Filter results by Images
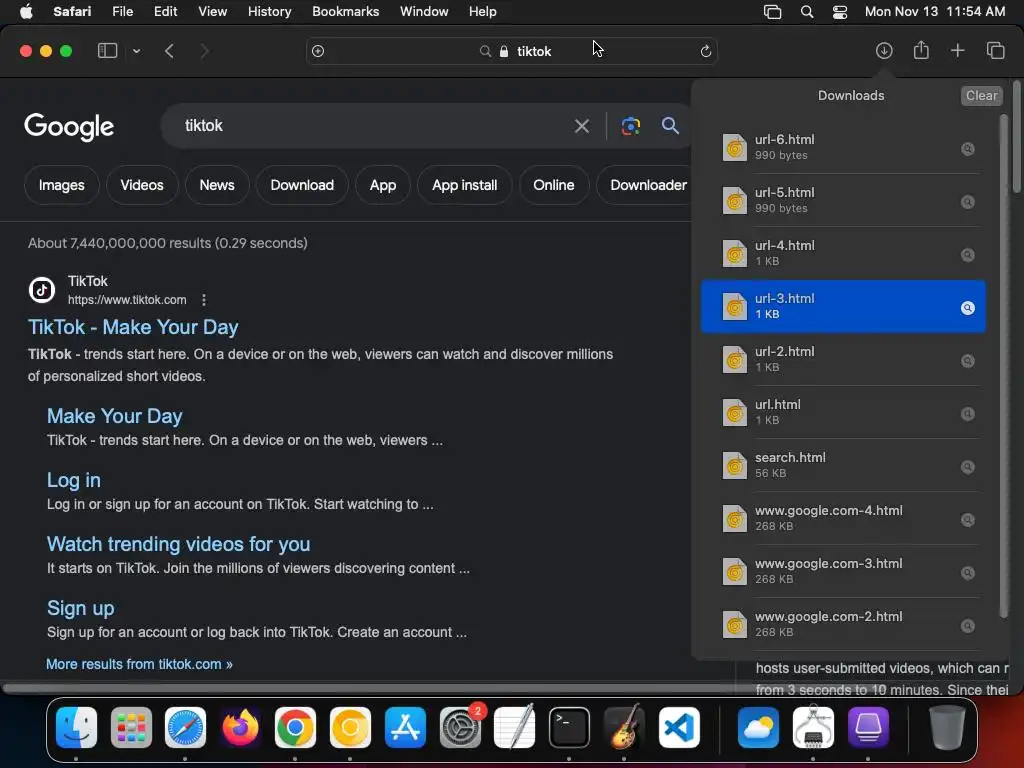This screenshot has width=1024, height=768. click(61, 185)
